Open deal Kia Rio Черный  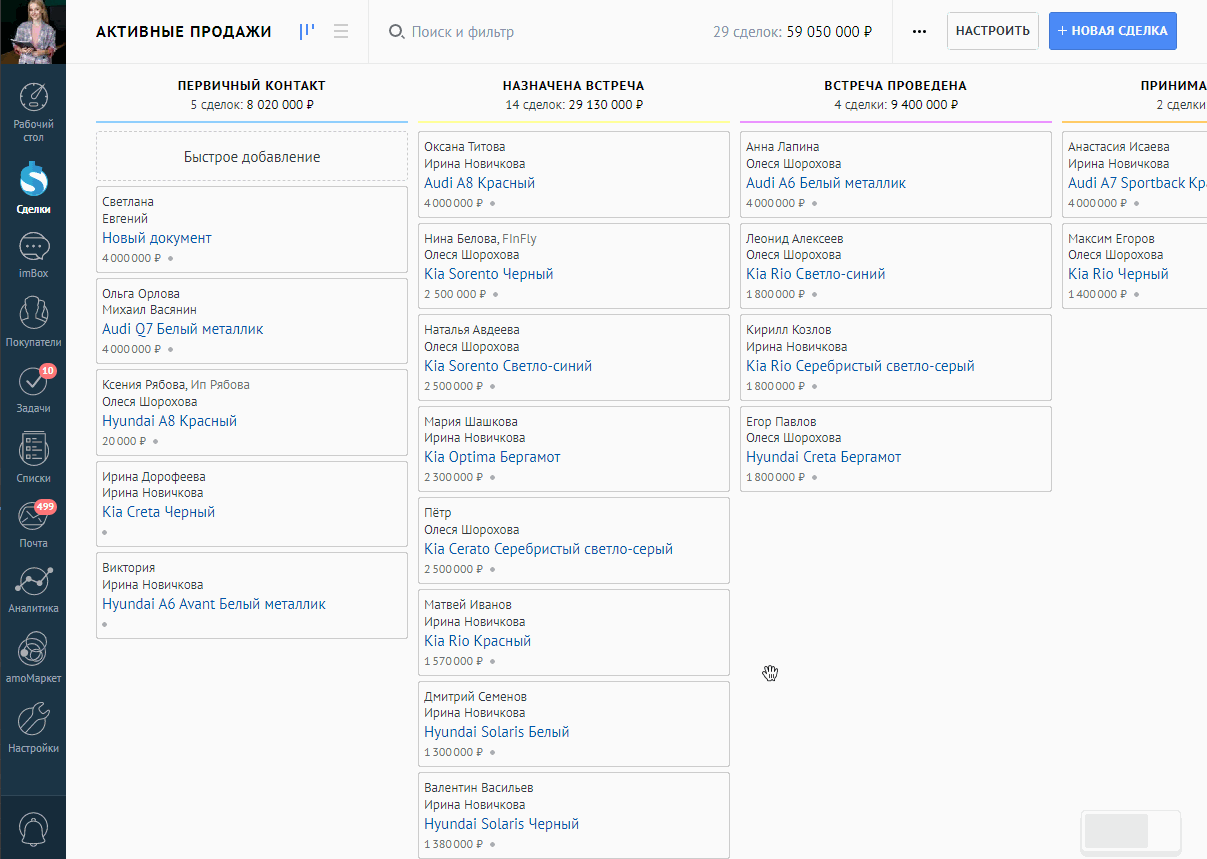[x=1118, y=274]
